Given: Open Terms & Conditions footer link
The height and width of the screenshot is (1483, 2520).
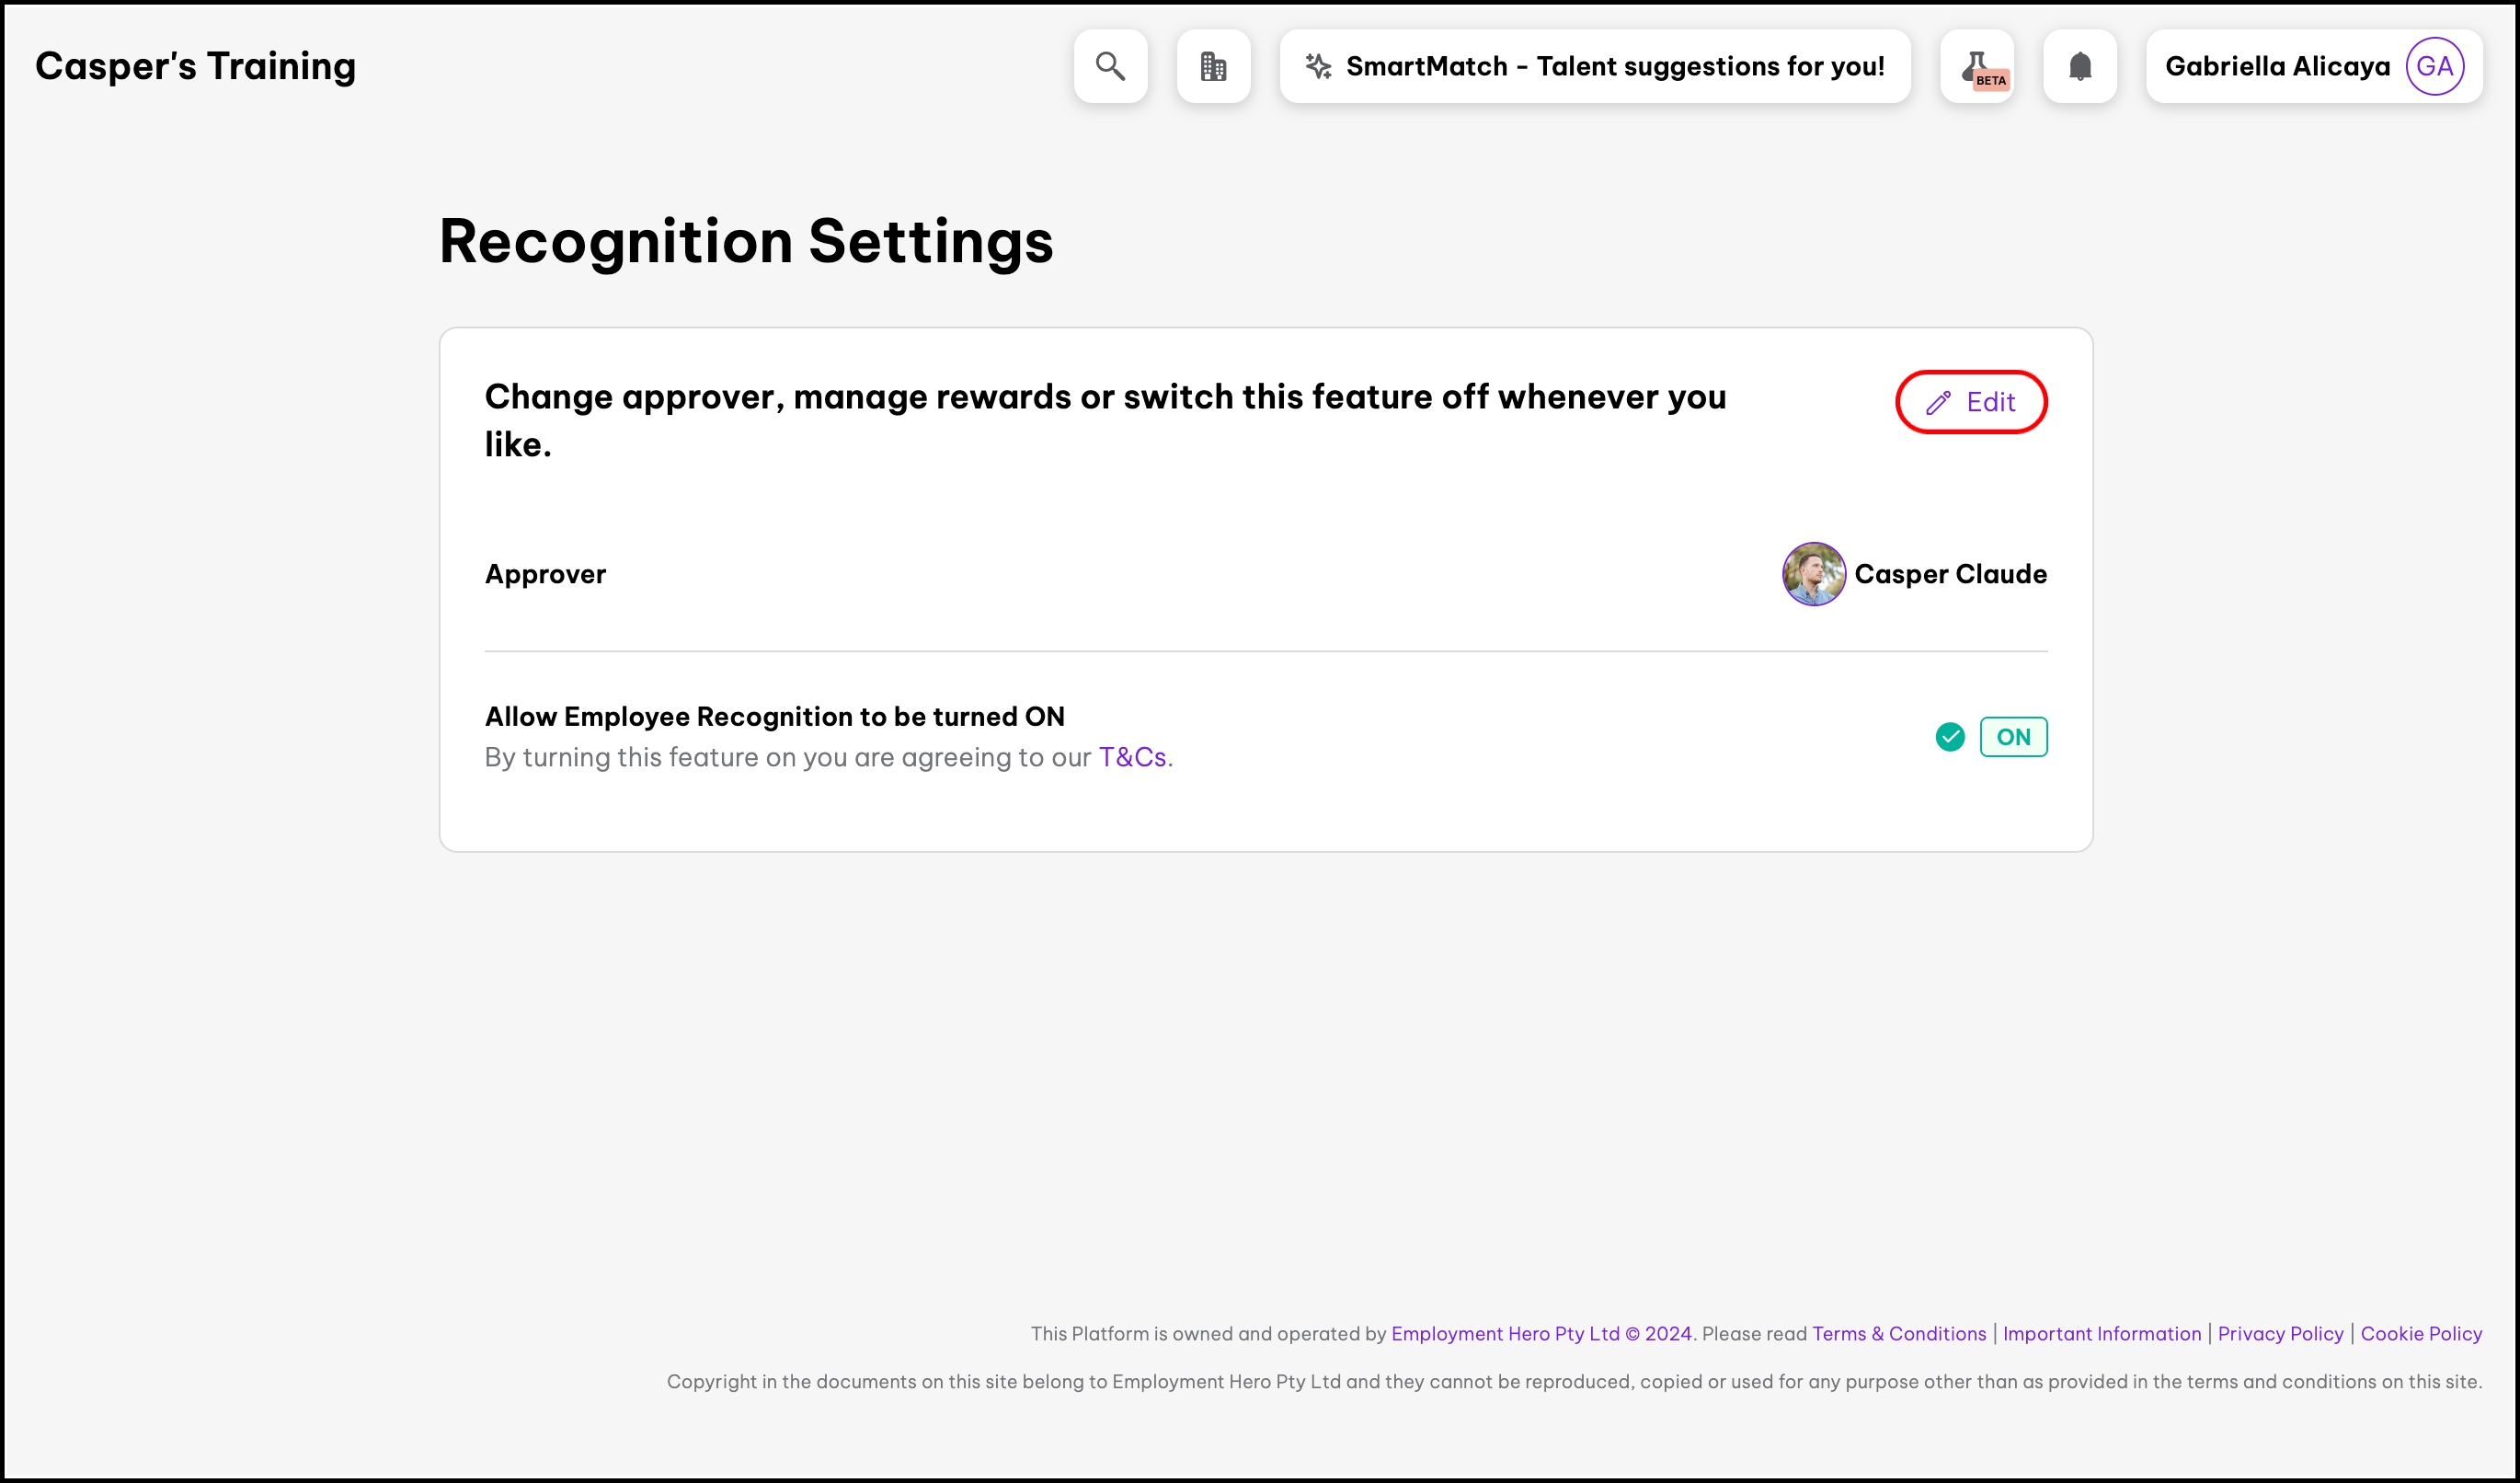Looking at the screenshot, I should coord(1899,1333).
